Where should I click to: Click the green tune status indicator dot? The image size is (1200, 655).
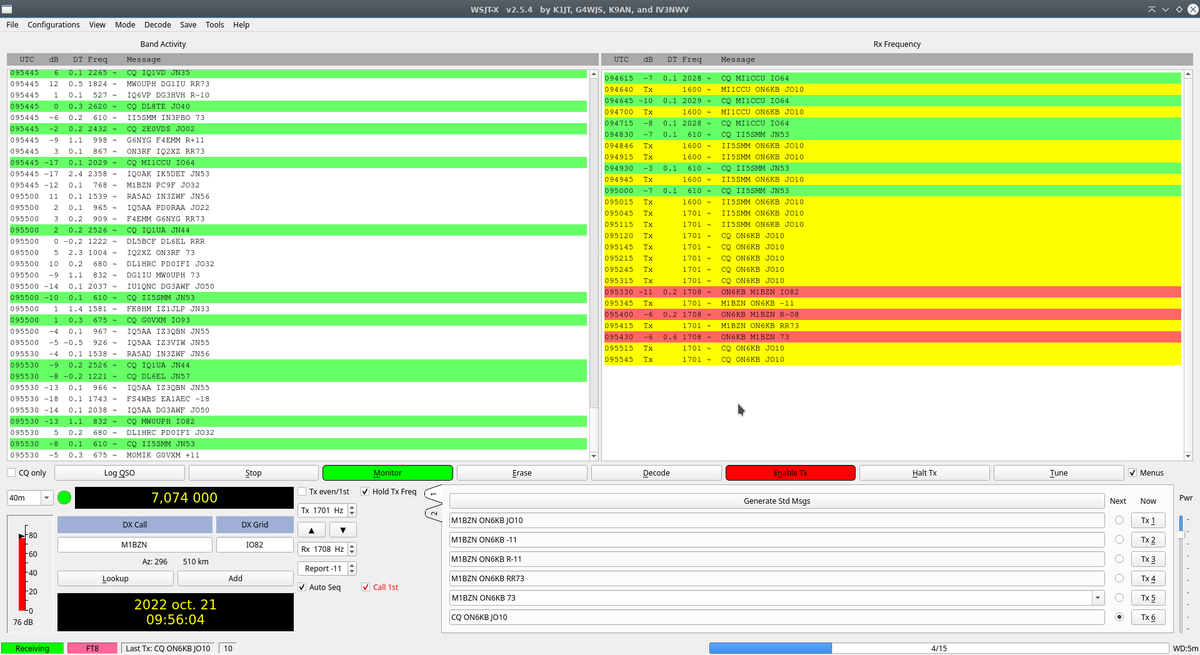point(65,497)
